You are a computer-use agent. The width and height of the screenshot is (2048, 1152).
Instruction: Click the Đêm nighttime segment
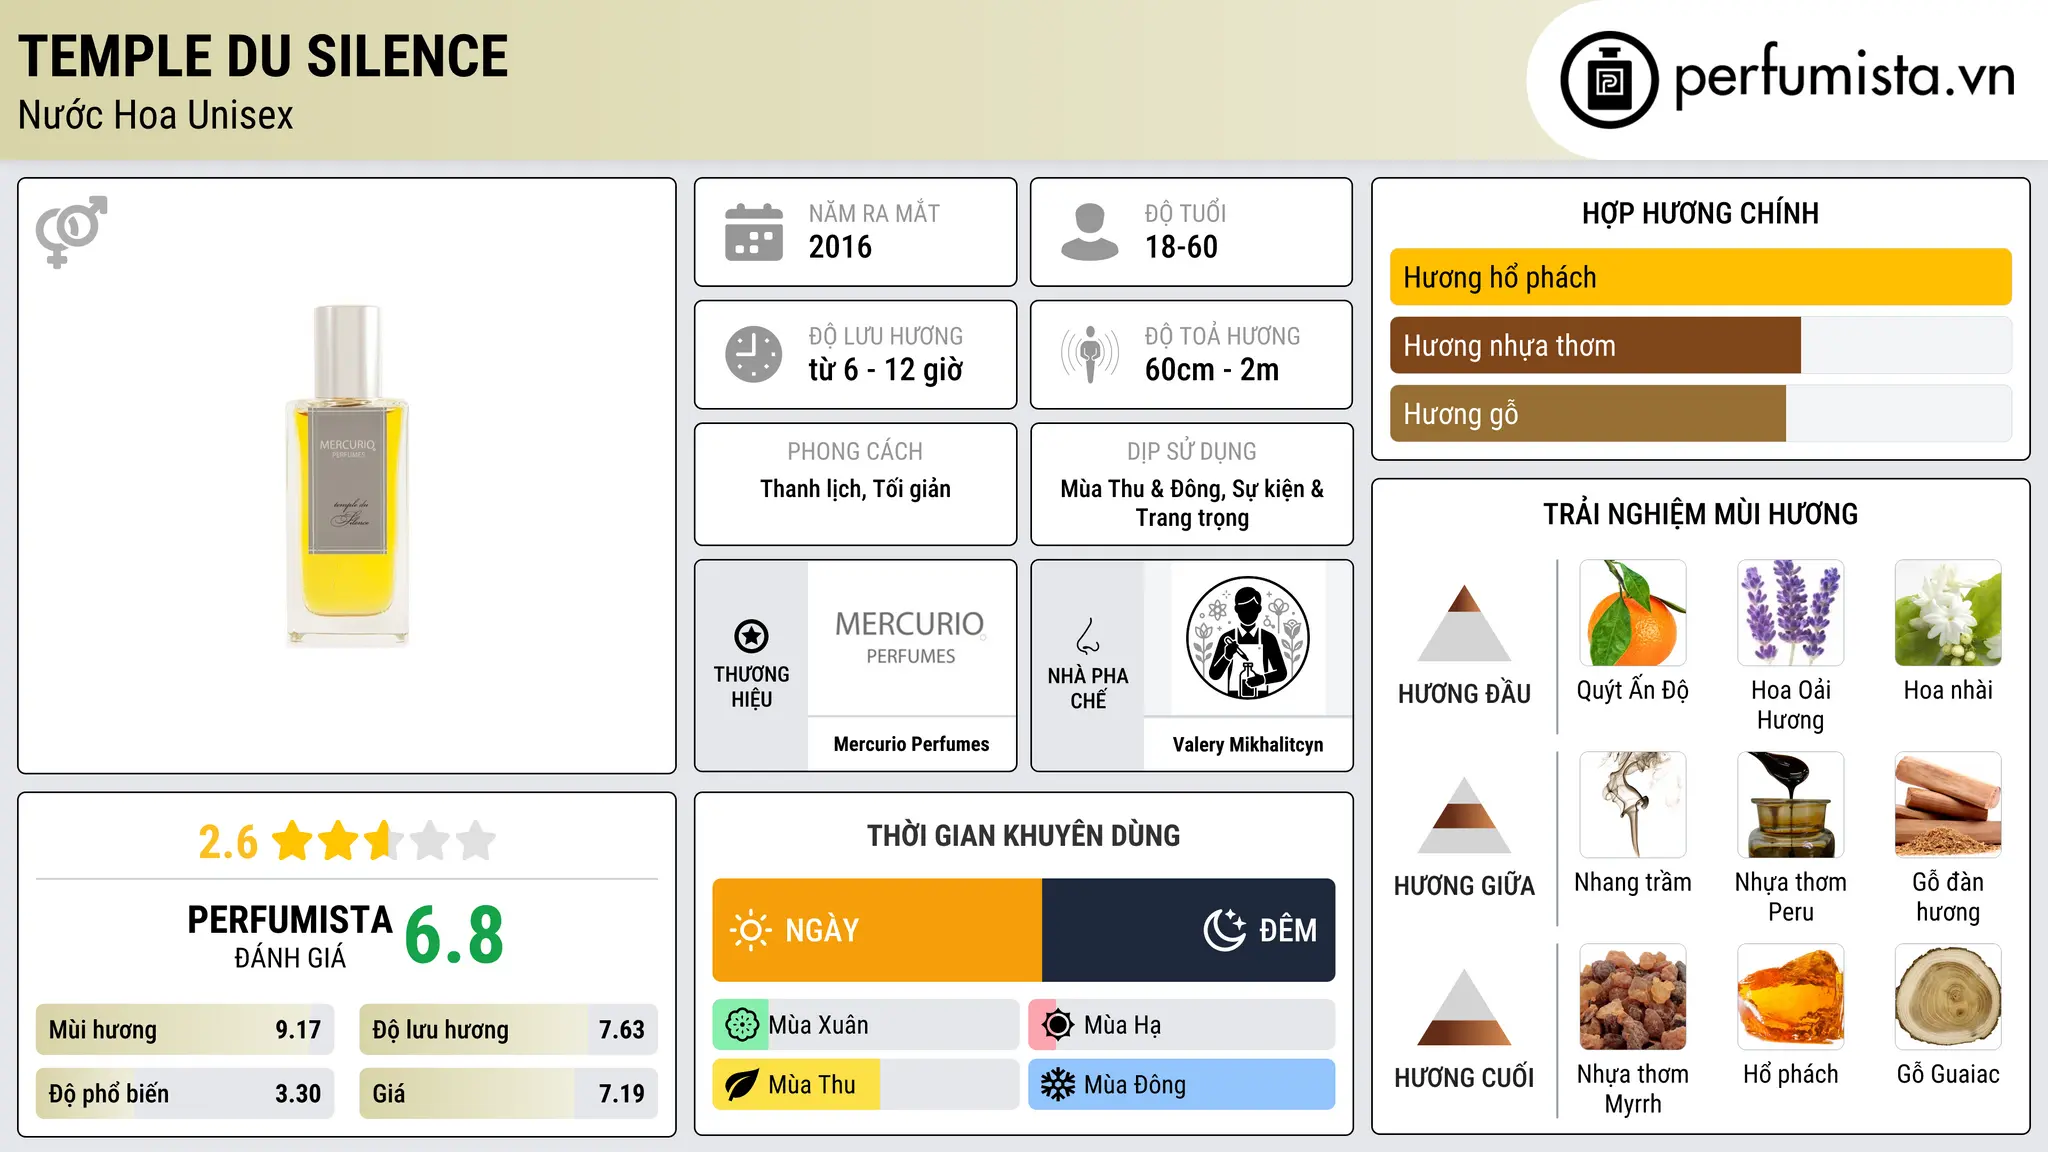point(1189,930)
